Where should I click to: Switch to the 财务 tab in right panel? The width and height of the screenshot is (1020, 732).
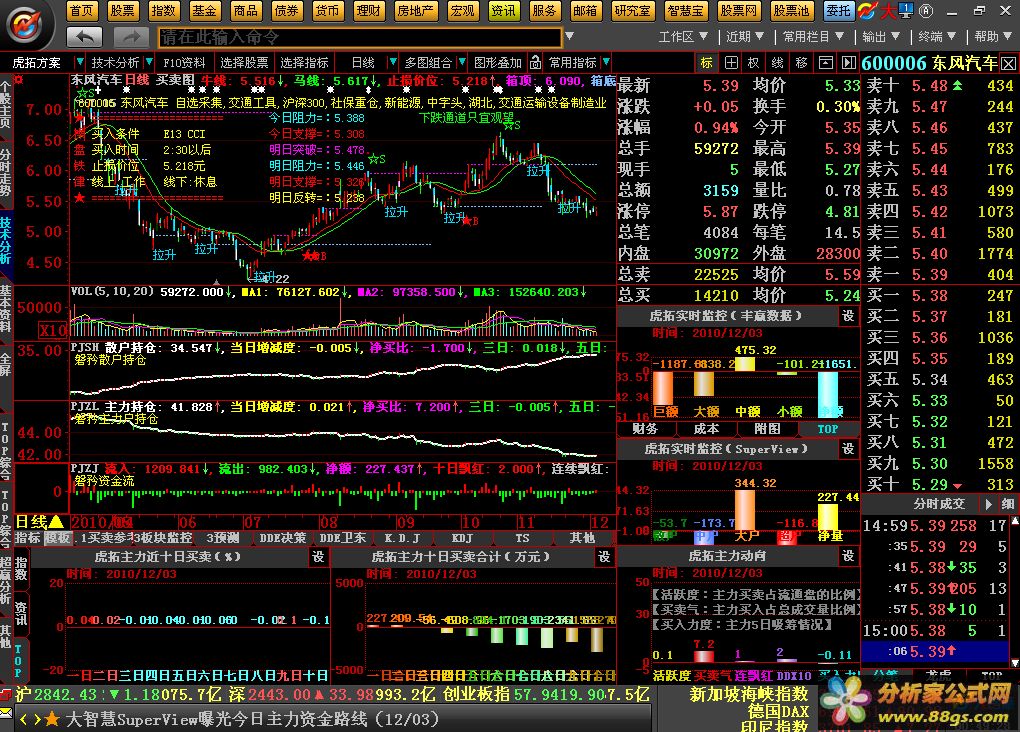645,429
